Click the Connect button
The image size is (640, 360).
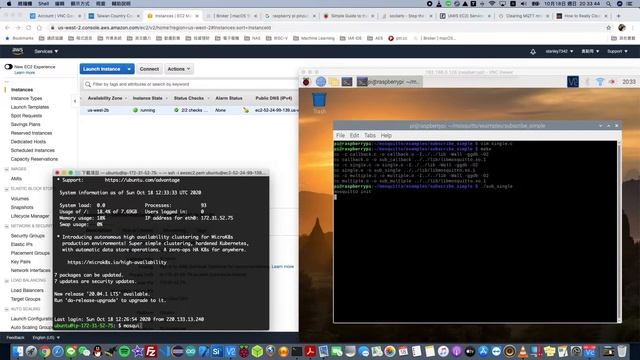[x=149, y=69]
